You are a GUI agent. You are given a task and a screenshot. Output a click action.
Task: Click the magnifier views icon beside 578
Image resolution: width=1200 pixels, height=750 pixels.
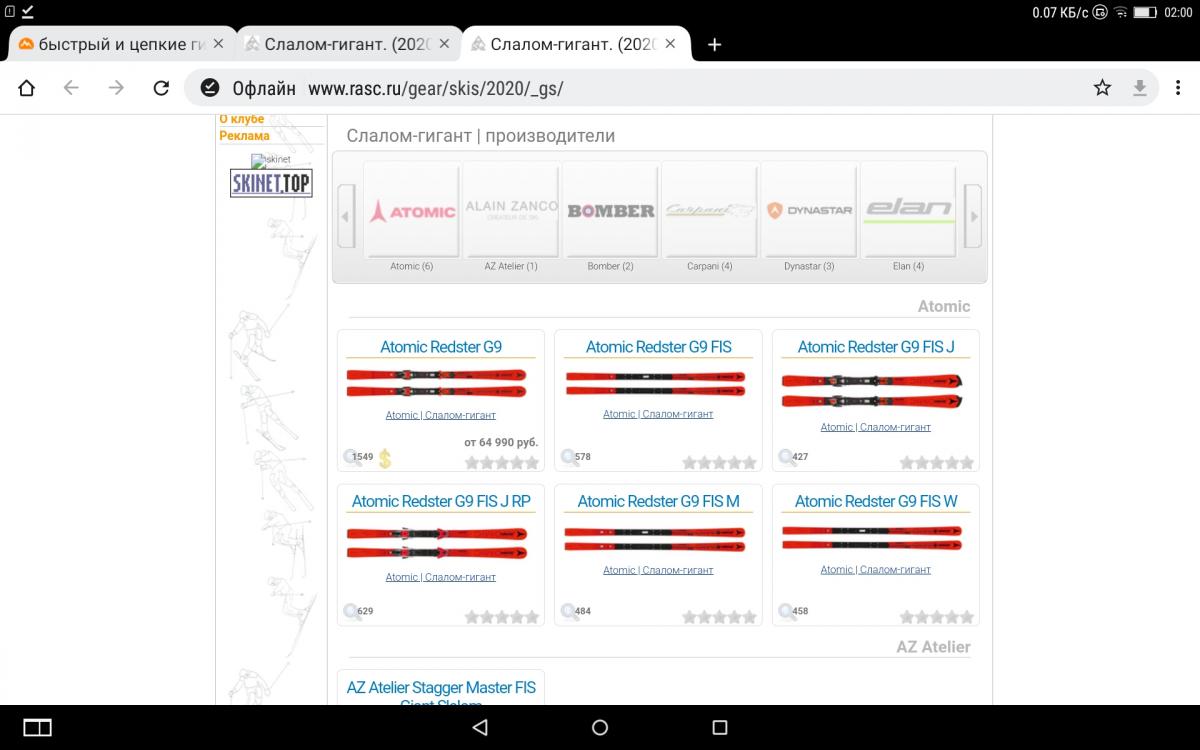[x=569, y=457]
